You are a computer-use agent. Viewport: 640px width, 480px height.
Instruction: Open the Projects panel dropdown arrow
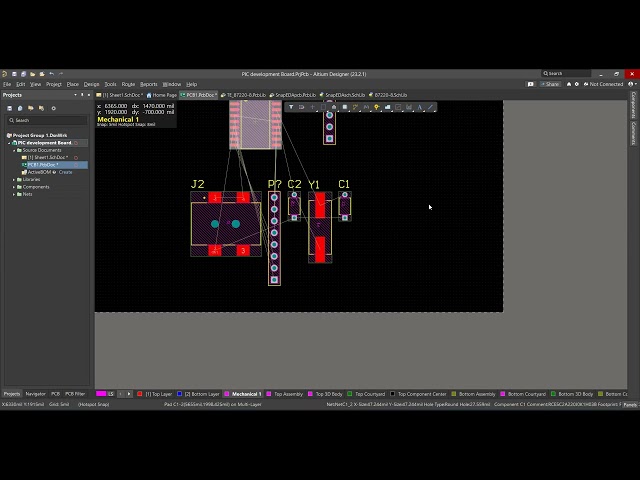(x=75, y=95)
